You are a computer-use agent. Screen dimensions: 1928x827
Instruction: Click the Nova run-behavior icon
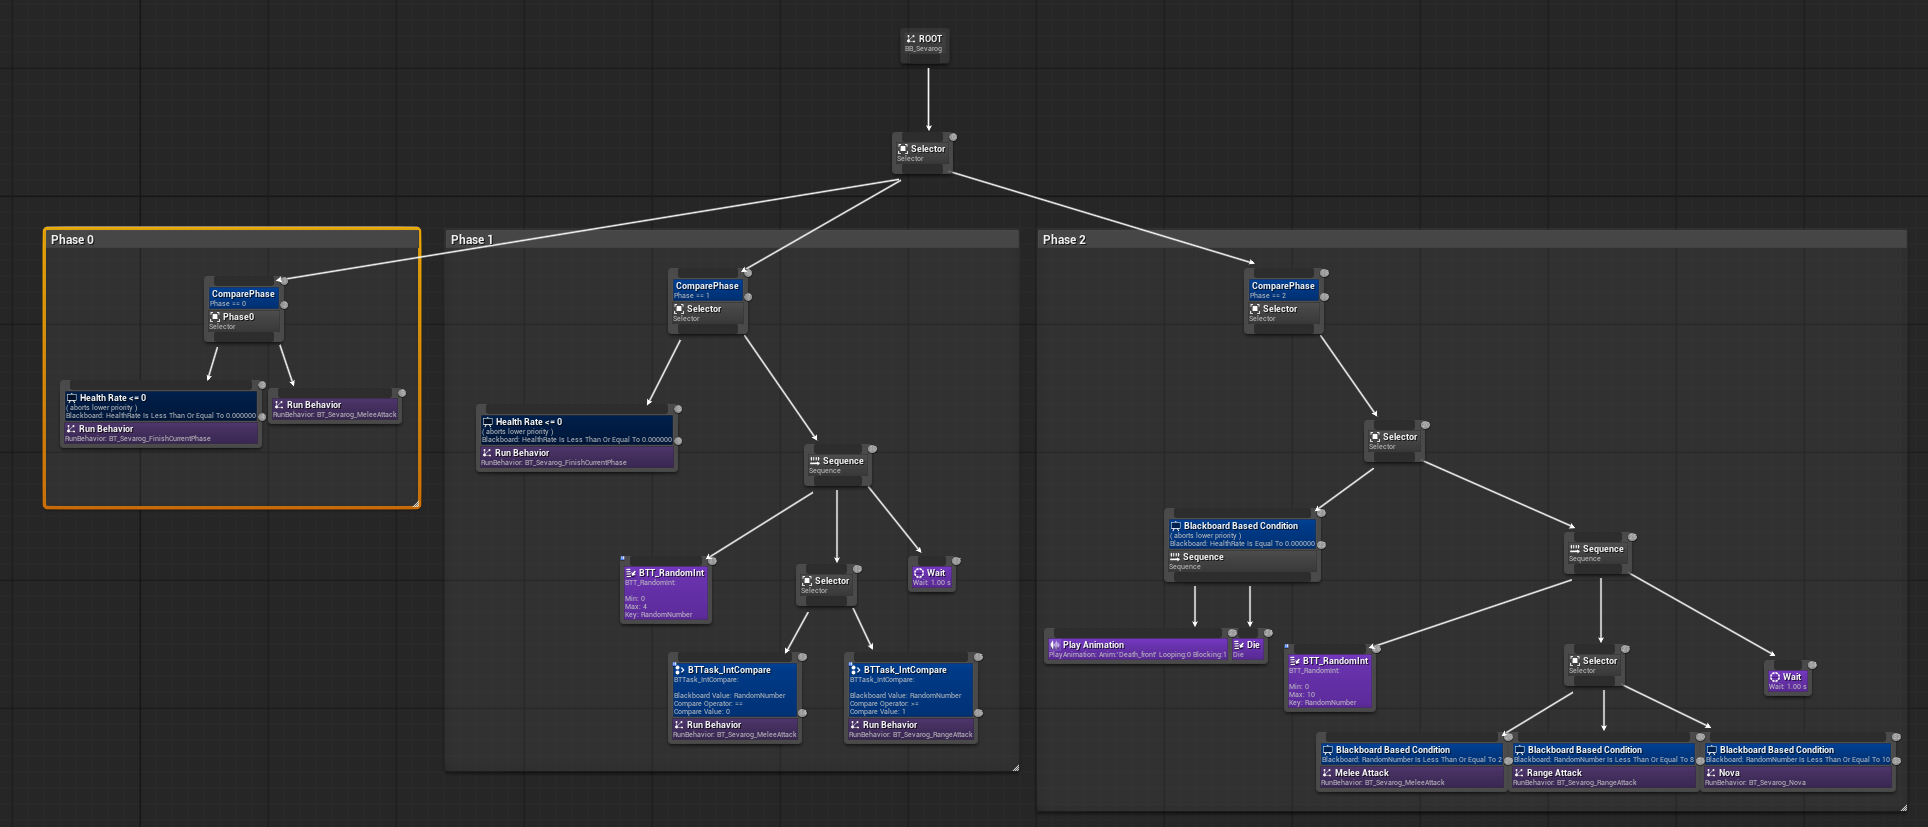click(x=1711, y=773)
